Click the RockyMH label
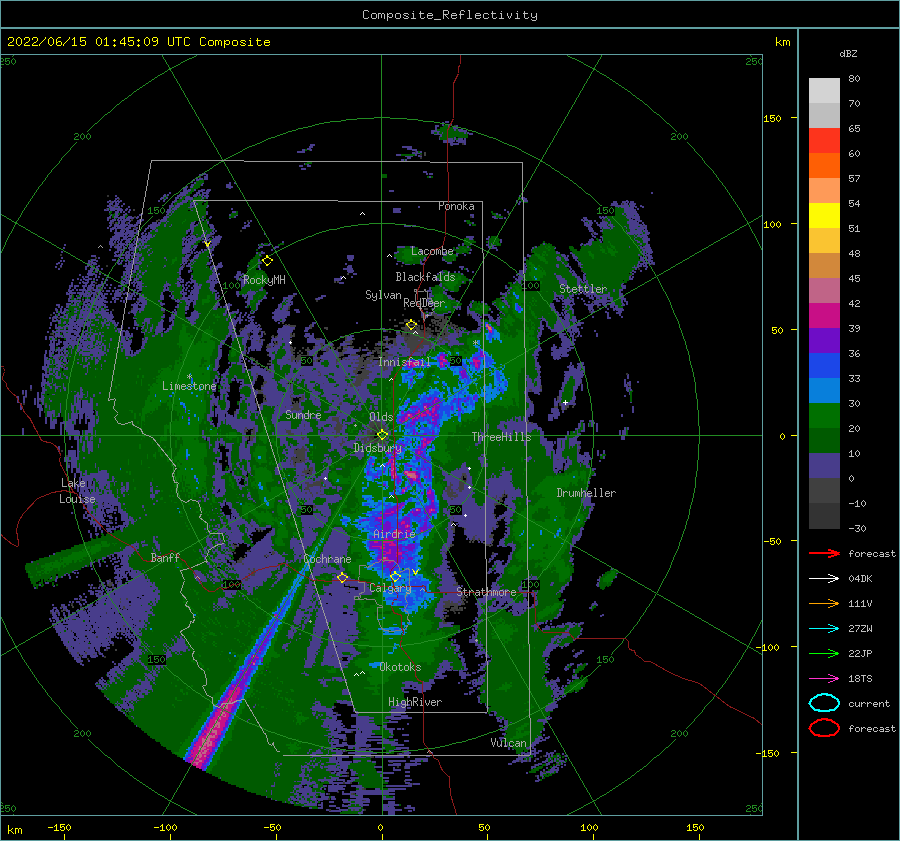 coord(264,280)
